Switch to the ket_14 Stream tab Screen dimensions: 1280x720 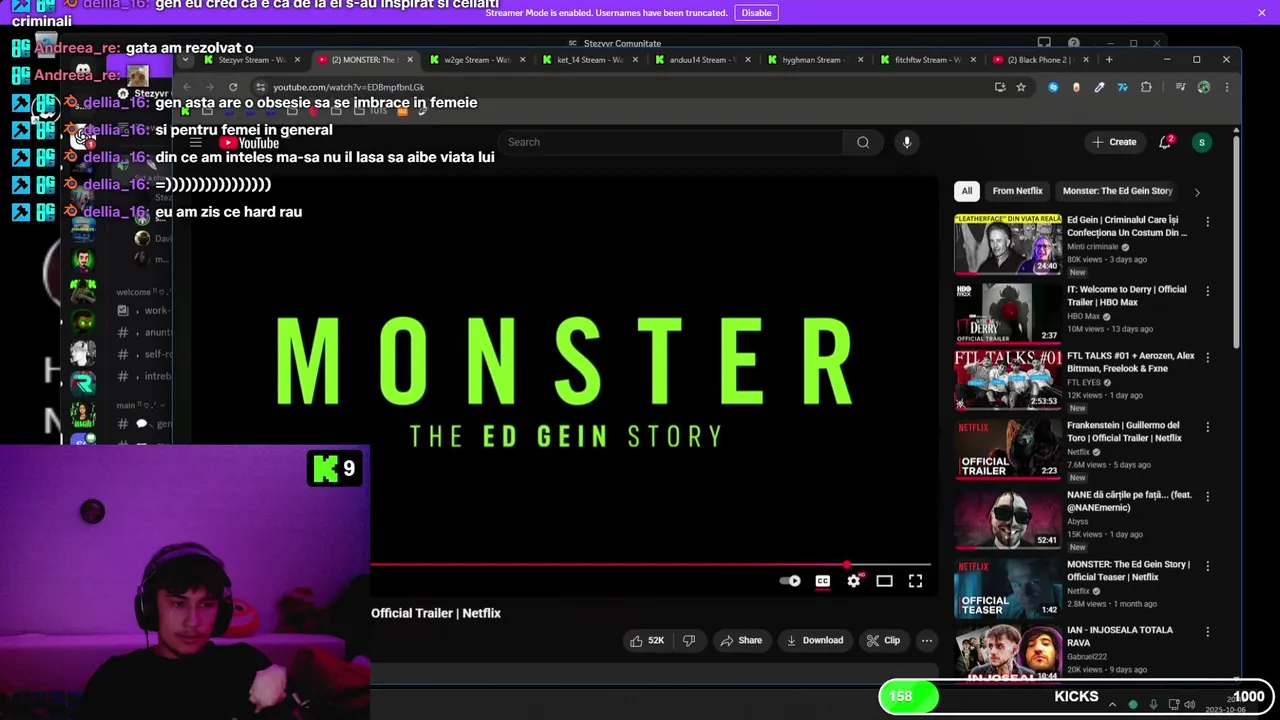[591, 59]
